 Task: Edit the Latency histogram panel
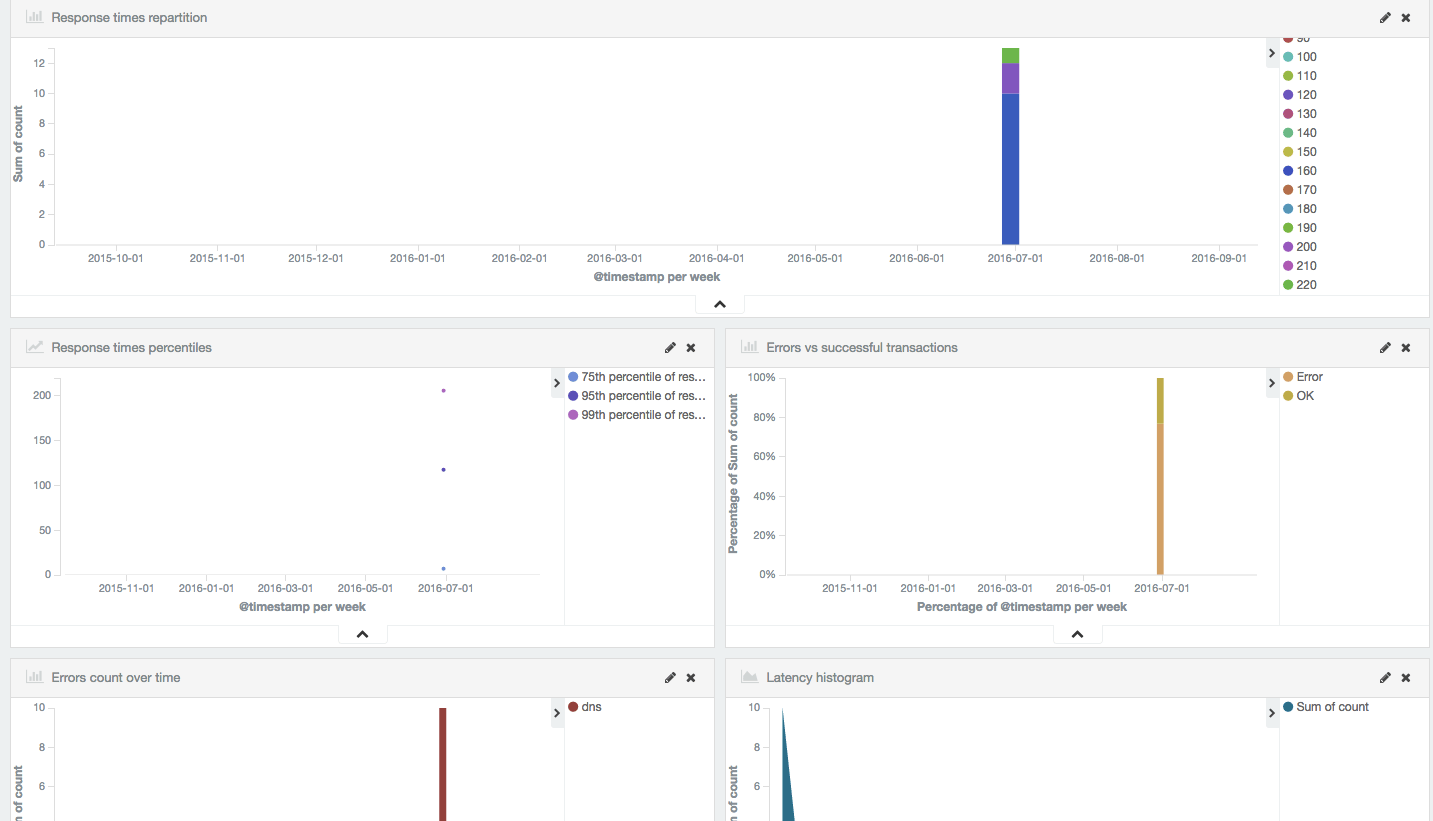[x=1385, y=678]
